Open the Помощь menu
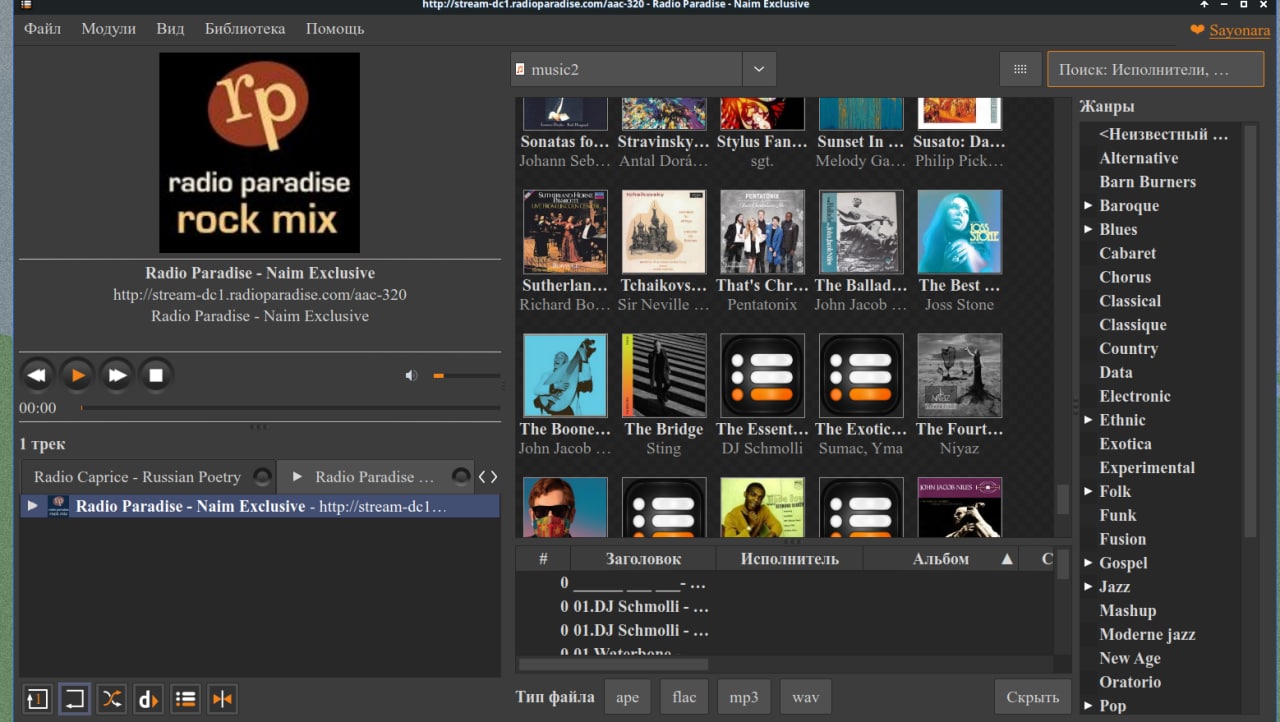1280x722 pixels. 335,29
